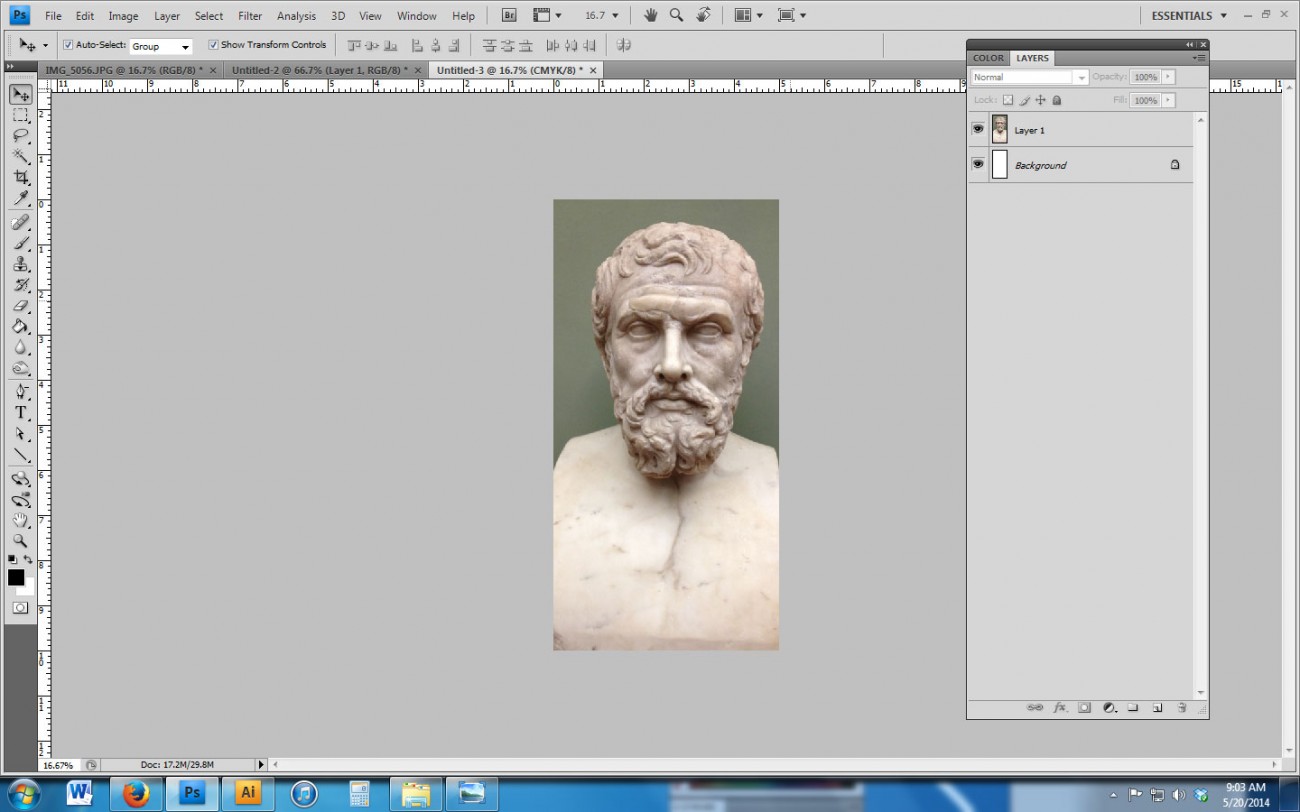1300x812 pixels.
Task: Click the foreground color swatch
Action: pyautogui.click(x=16, y=577)
